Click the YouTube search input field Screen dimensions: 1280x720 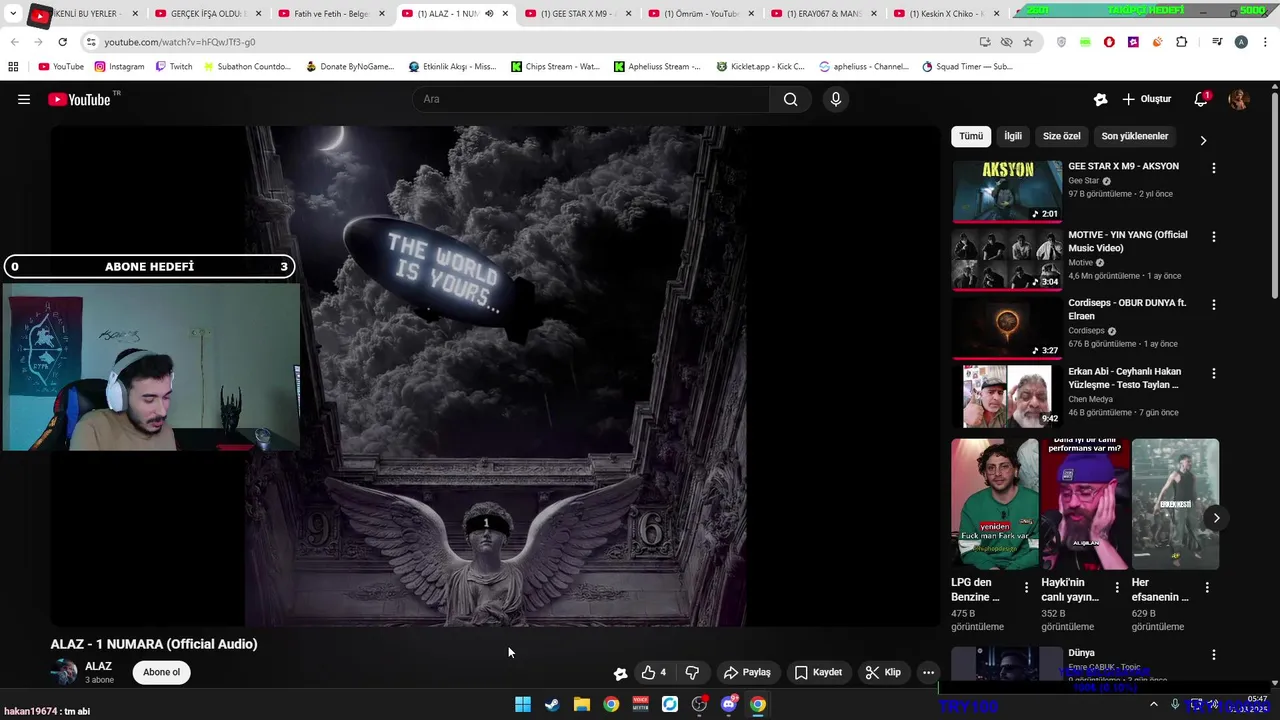(x=590, y=99)
